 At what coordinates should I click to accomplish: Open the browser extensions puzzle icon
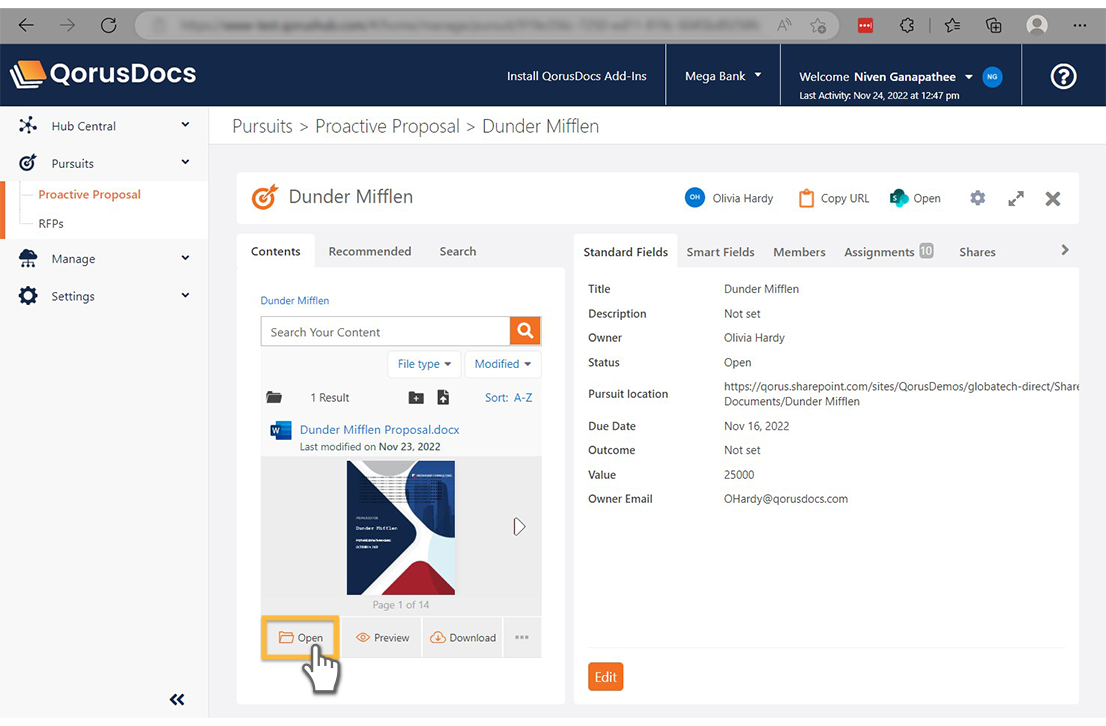(907, 25)
